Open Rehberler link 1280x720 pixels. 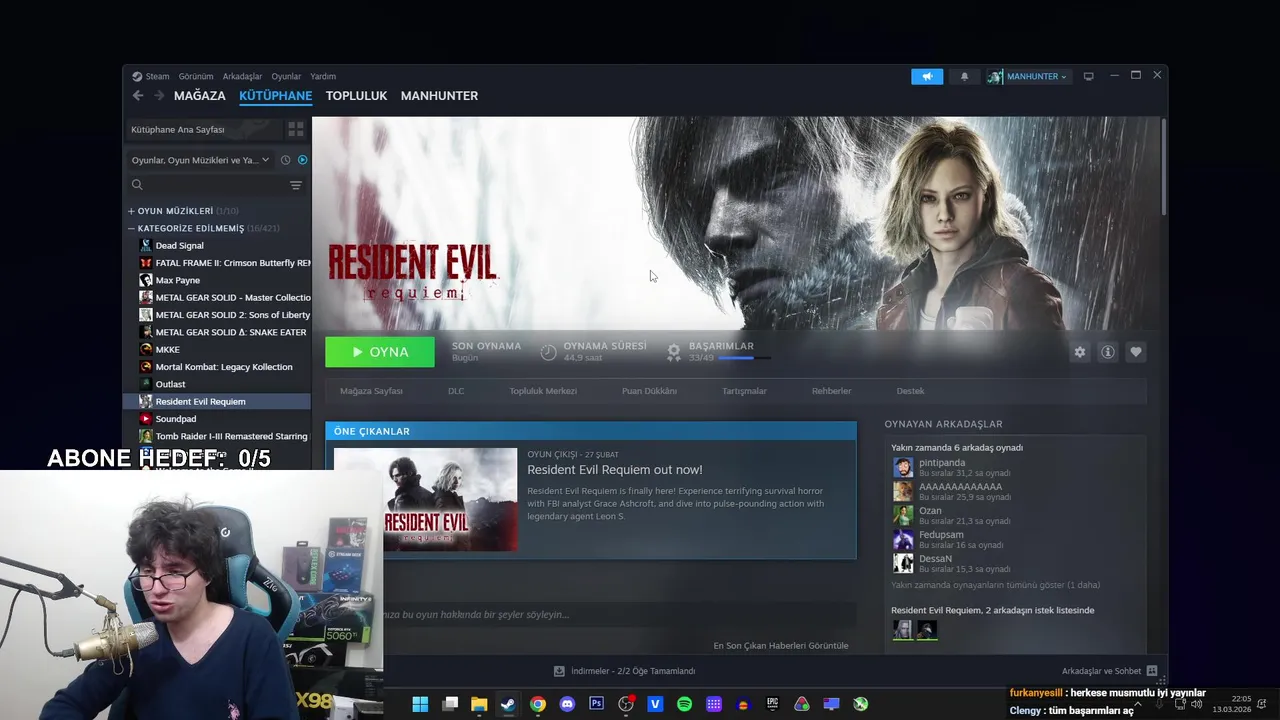coord(831,391)
